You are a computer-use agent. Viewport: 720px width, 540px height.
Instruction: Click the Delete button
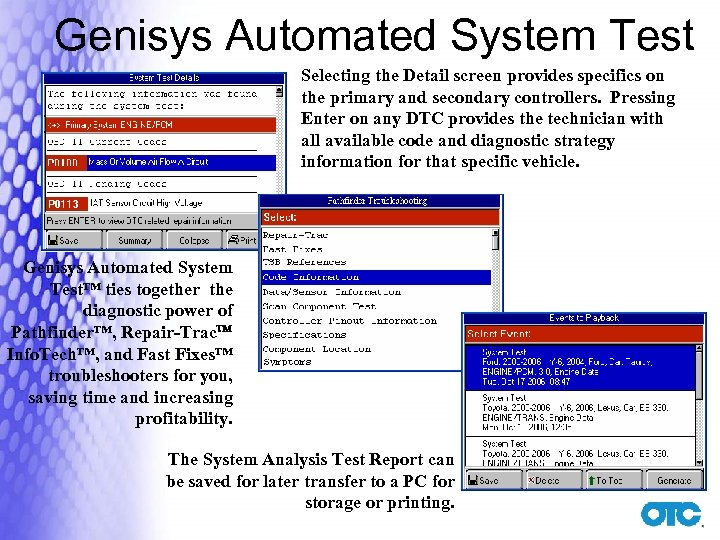pyautogui.click(x=554, y=480)
